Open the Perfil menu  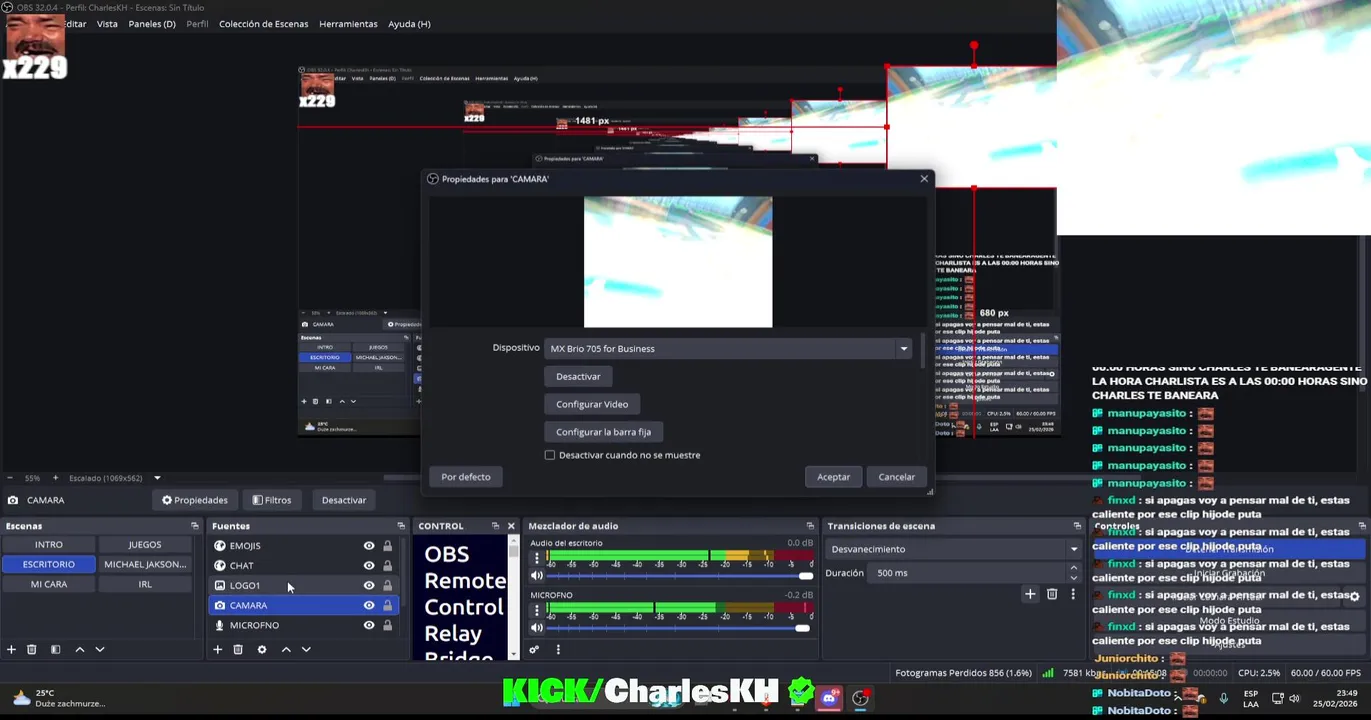[197, 24]
